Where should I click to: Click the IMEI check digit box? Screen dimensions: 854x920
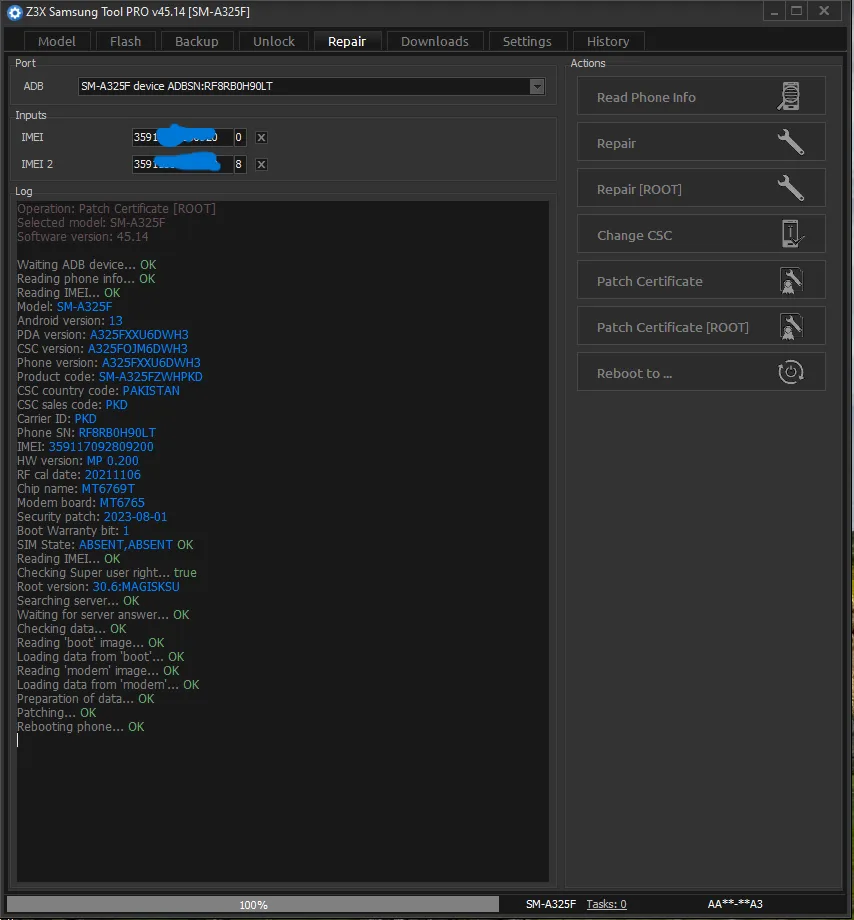(239, 138)
